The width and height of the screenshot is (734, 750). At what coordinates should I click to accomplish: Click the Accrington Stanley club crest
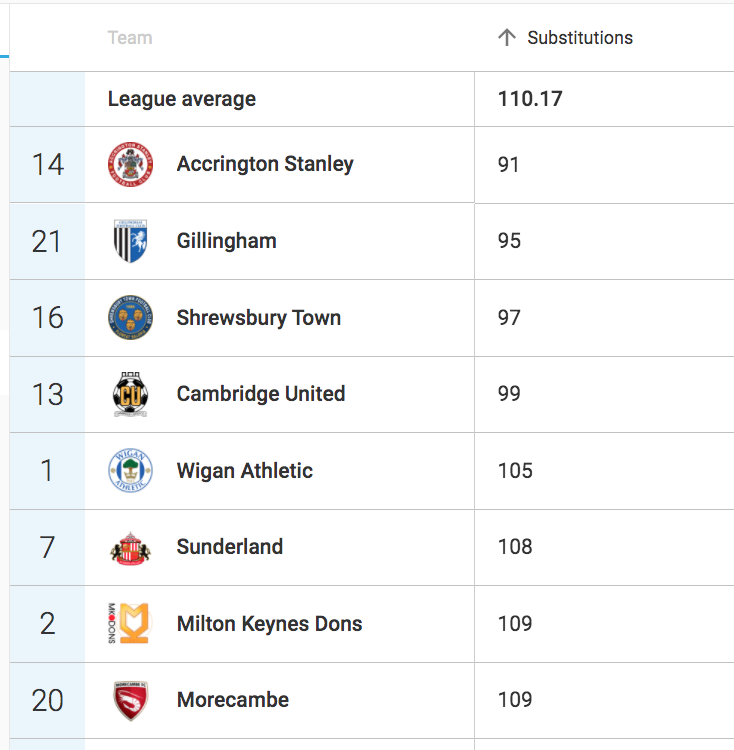point(130,164)
